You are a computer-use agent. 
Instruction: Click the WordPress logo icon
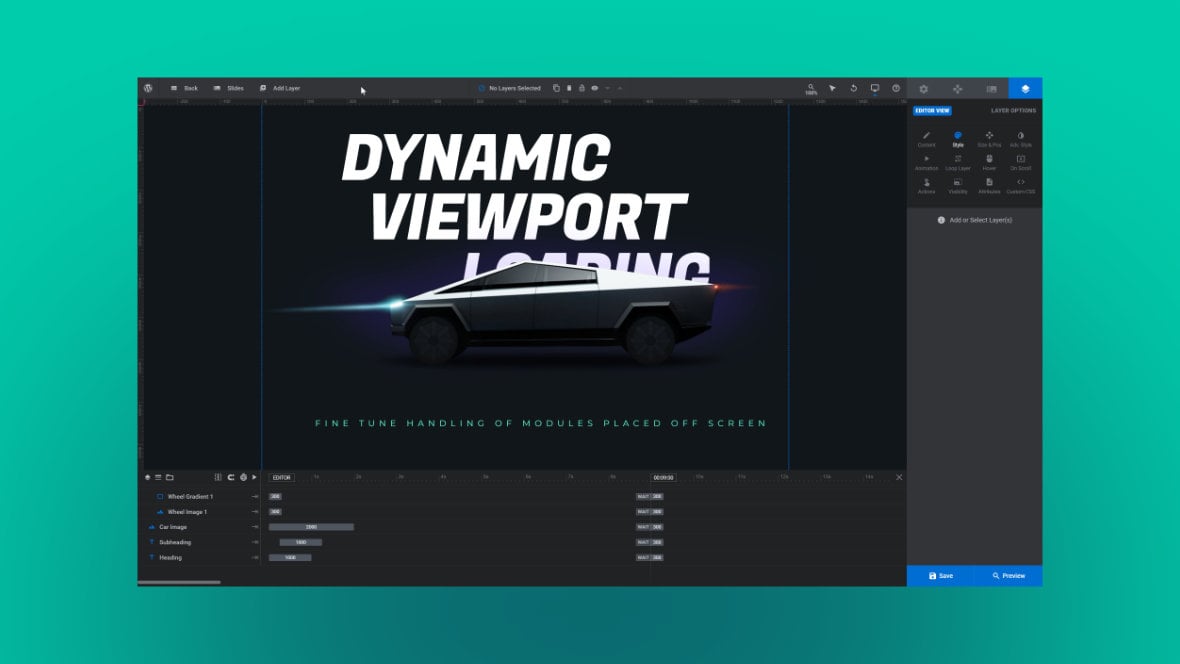(x=148, y=88)
